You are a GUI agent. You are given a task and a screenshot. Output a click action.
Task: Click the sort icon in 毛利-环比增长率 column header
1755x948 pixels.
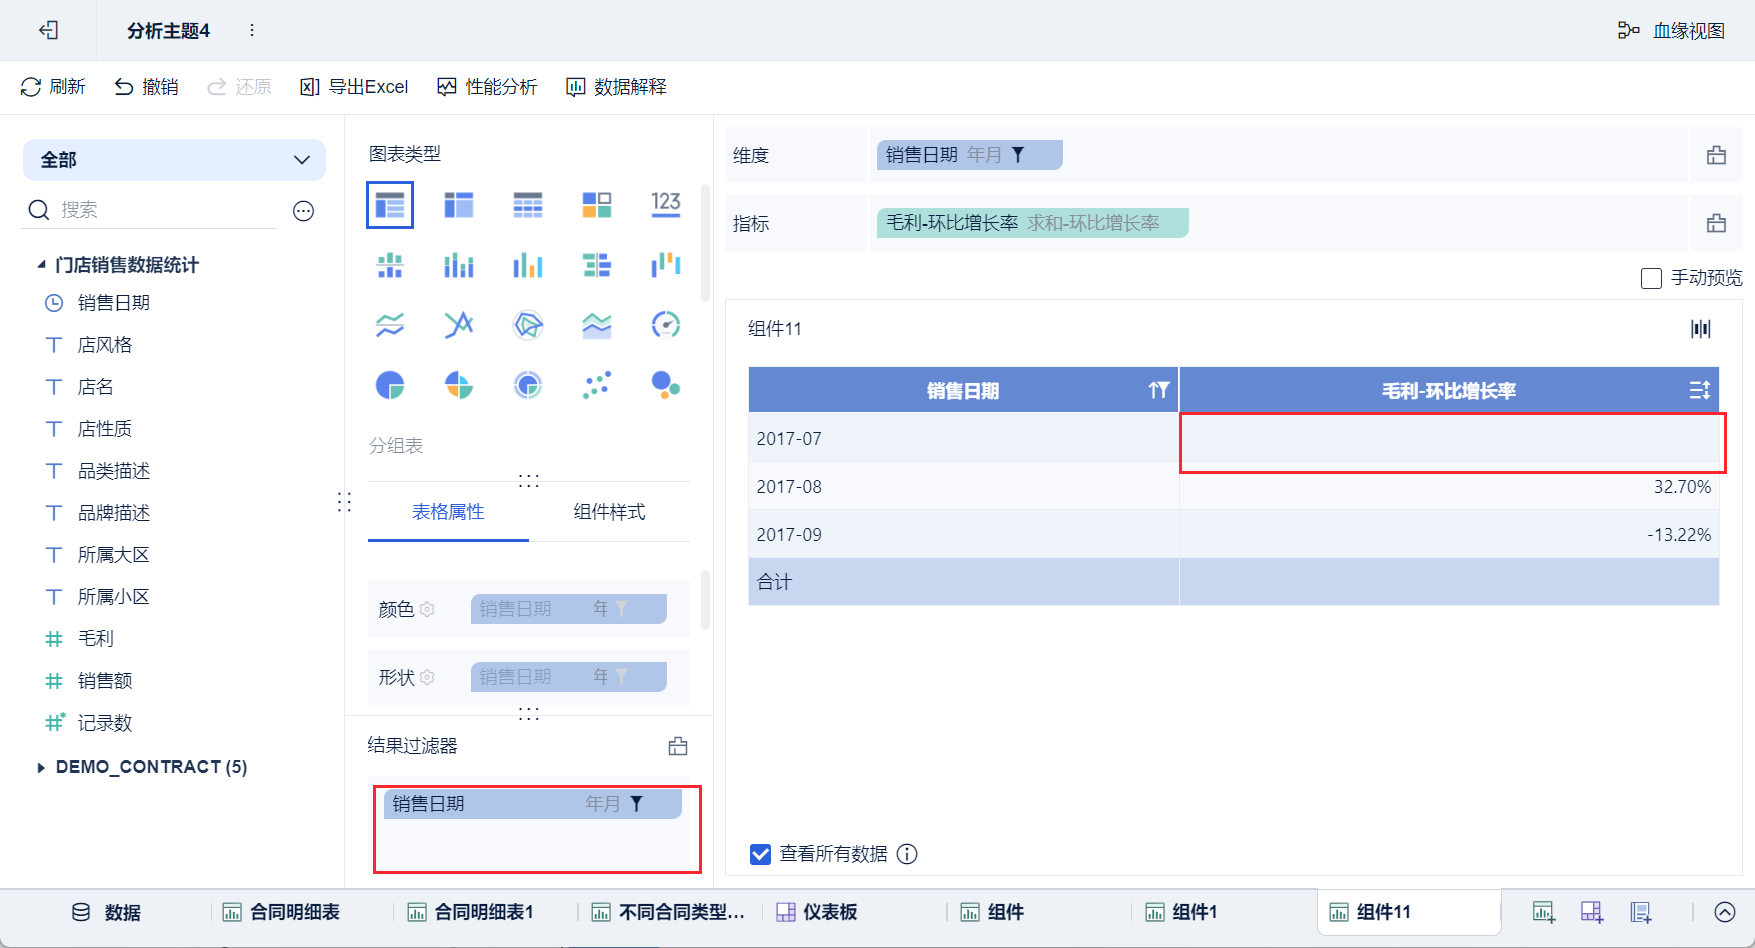click(x=1700, y=390)
